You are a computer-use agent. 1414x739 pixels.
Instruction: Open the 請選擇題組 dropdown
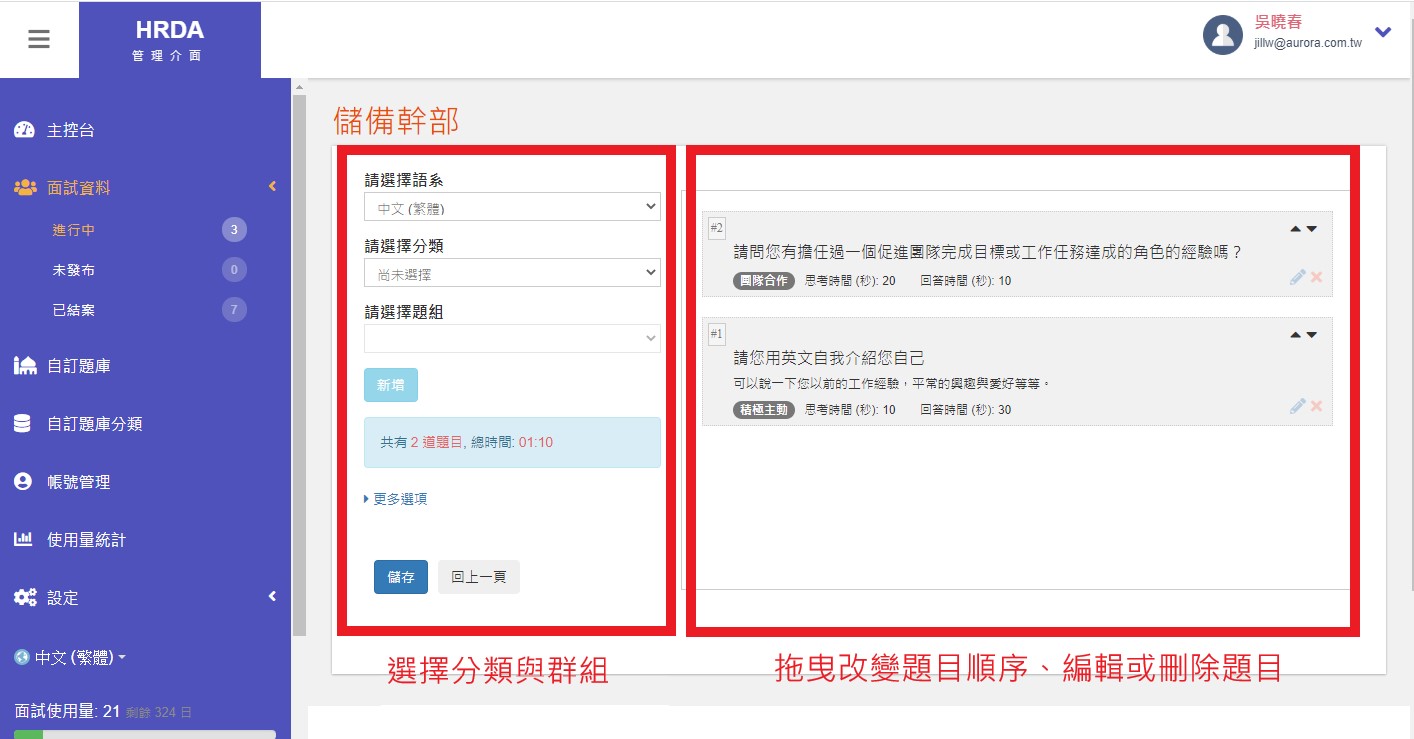point(512,339)
